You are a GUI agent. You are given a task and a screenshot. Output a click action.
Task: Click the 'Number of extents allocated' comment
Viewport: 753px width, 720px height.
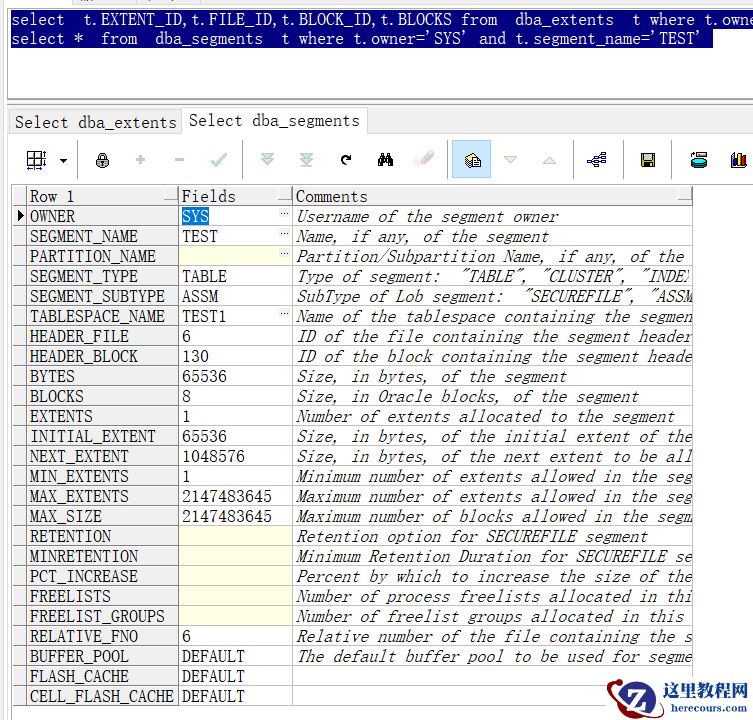(x=486, y=416)
